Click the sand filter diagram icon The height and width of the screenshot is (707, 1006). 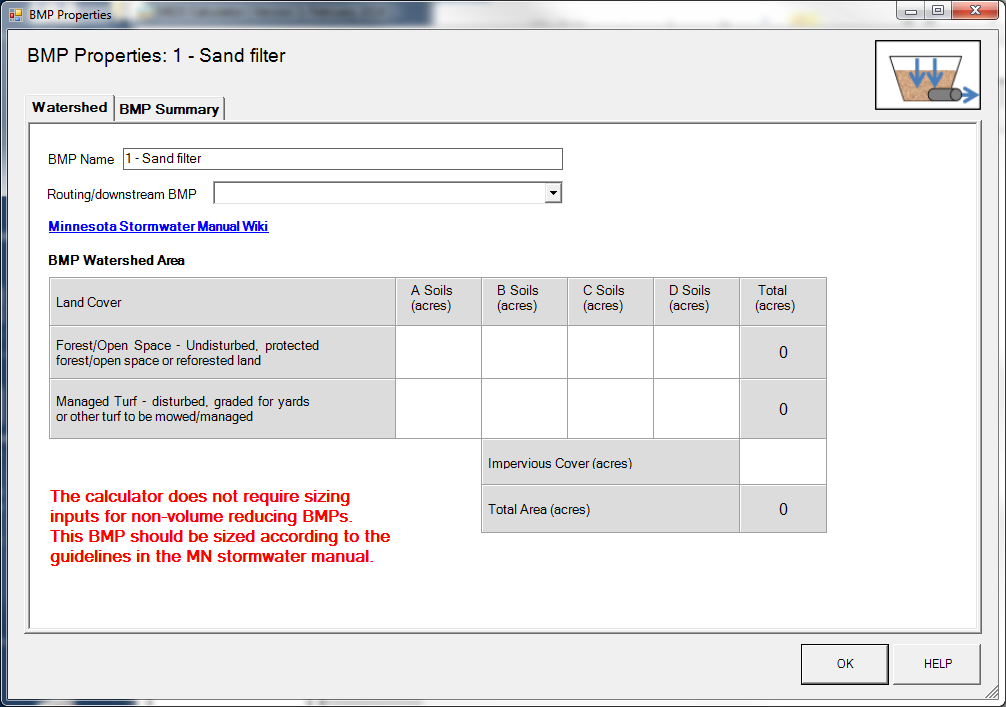point(927,74)
